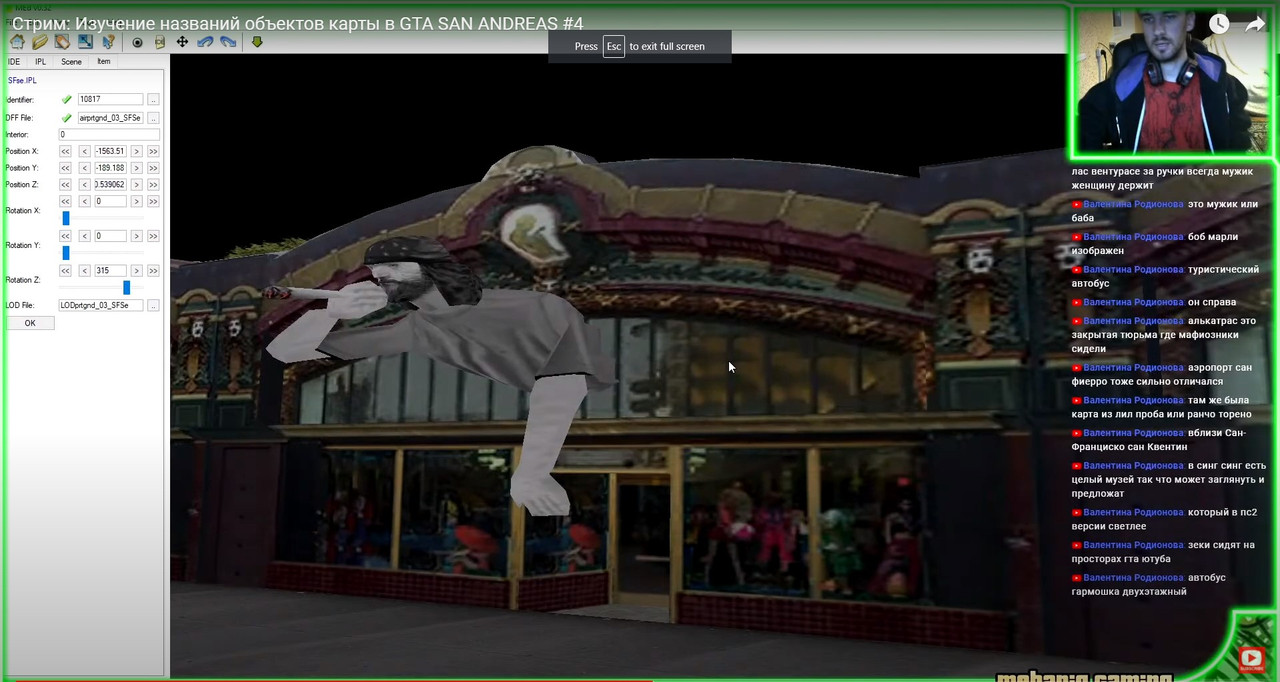Decrease Position Y with the << button
Image resolution: width=1280 pixels, height=682 pixels.
pos(65,168)
